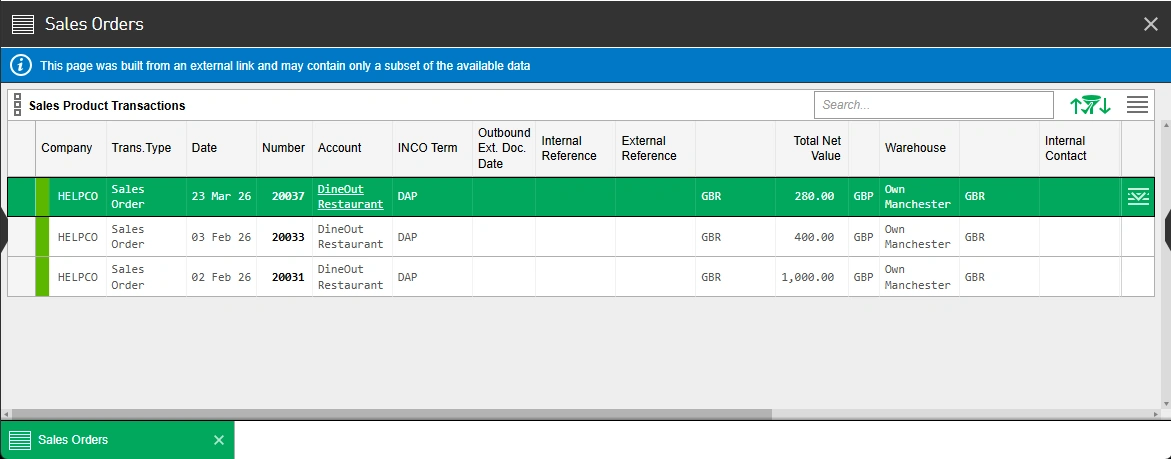1171x459 pixels.
Task: Open the hamburger menu beside the search box
Action: point(1137,105)
